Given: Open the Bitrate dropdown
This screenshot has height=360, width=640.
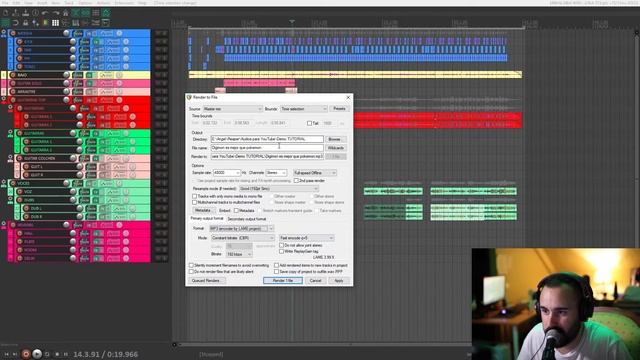Looking at the screenshot, I should pos(239,254).
